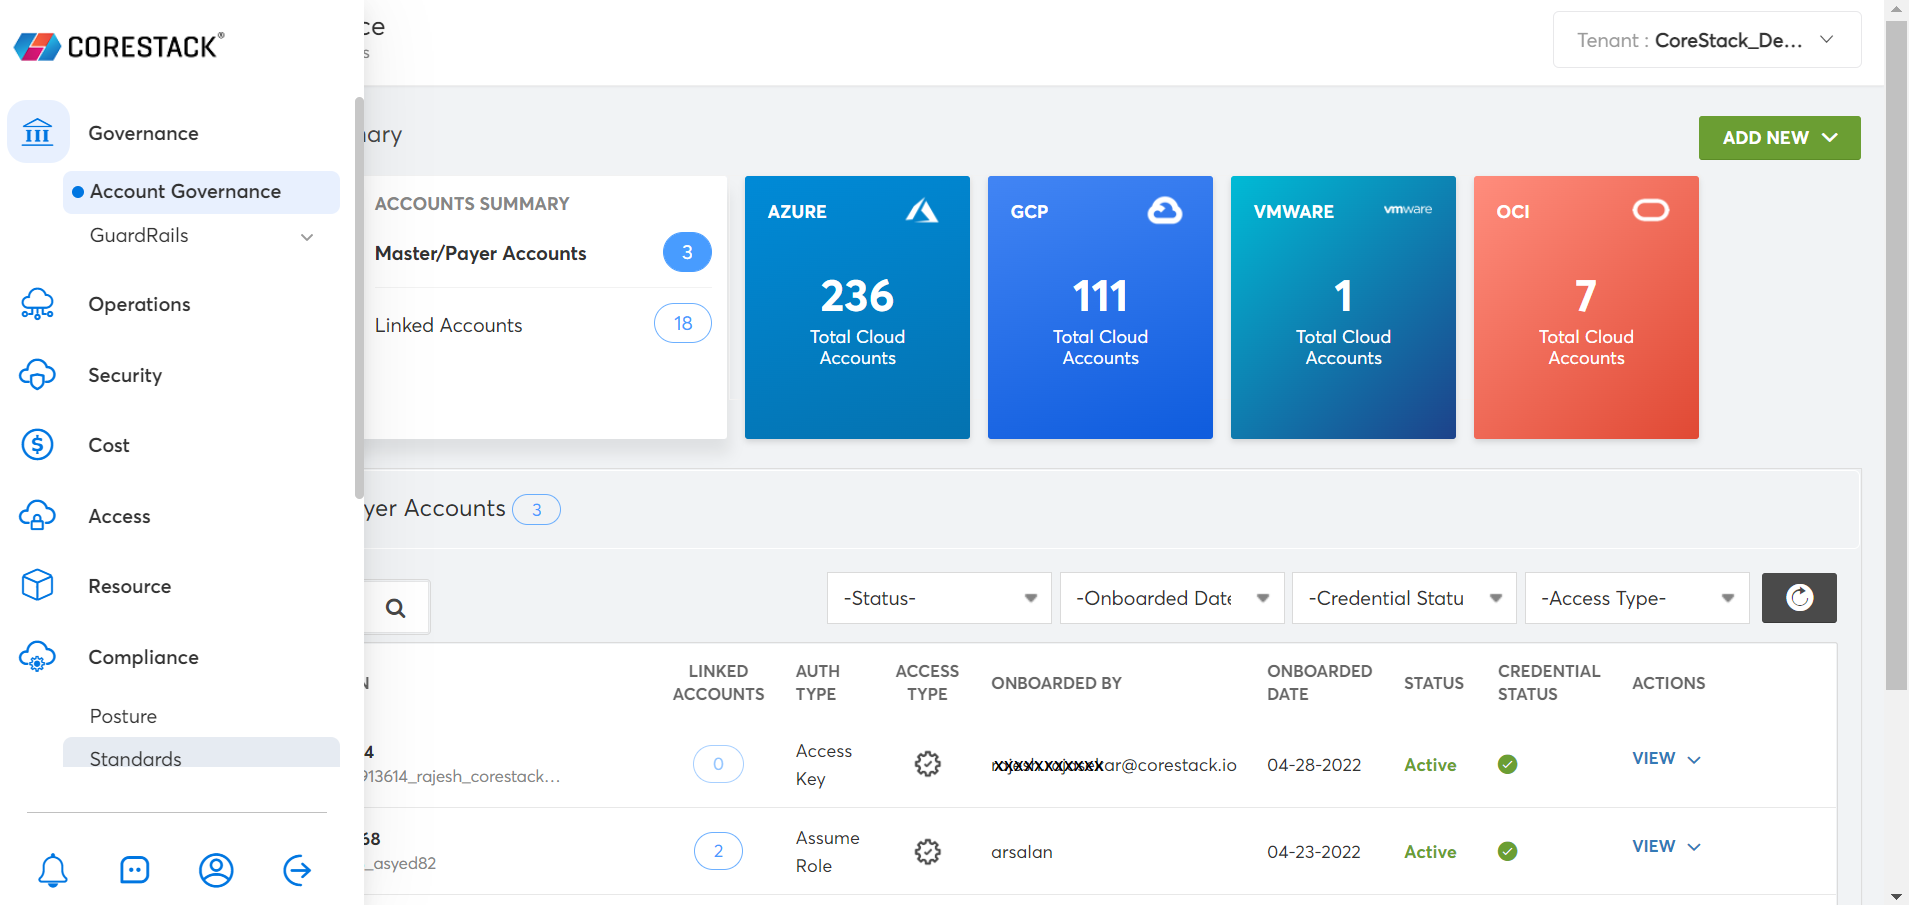Click linked accounts badge showing 2
Viewport: 1917px width, 905px height.
718,851
